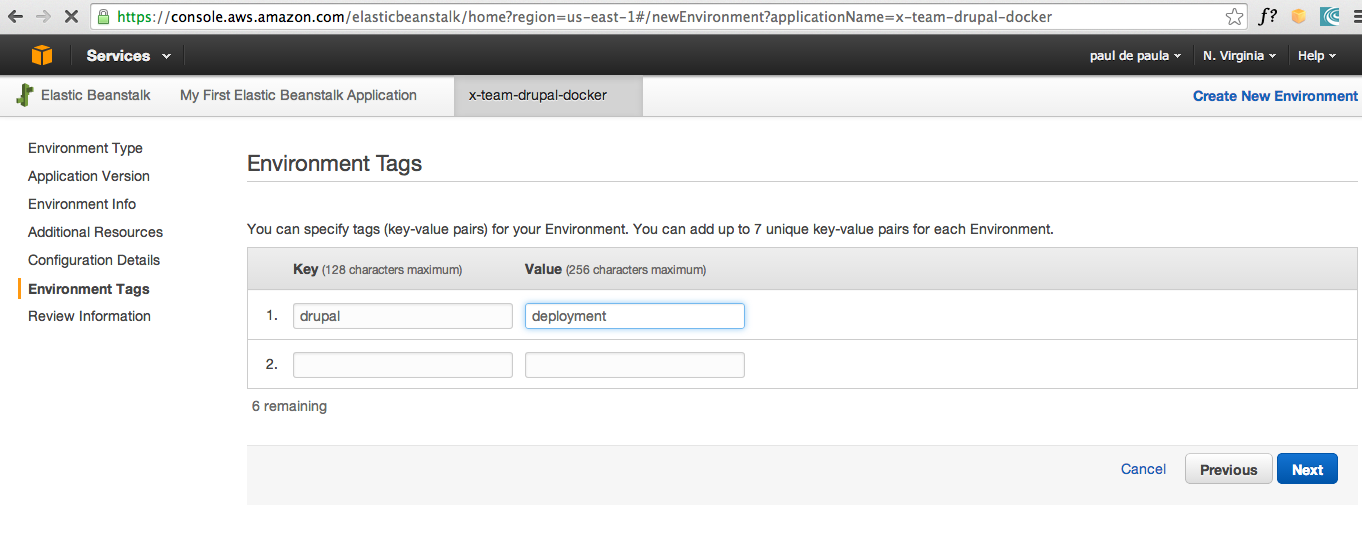The width and height of the screenshot is (1362, 560).
Task: Switch to My First Elastic Beanstalk Application tab
Action: (x=298, y=96)
